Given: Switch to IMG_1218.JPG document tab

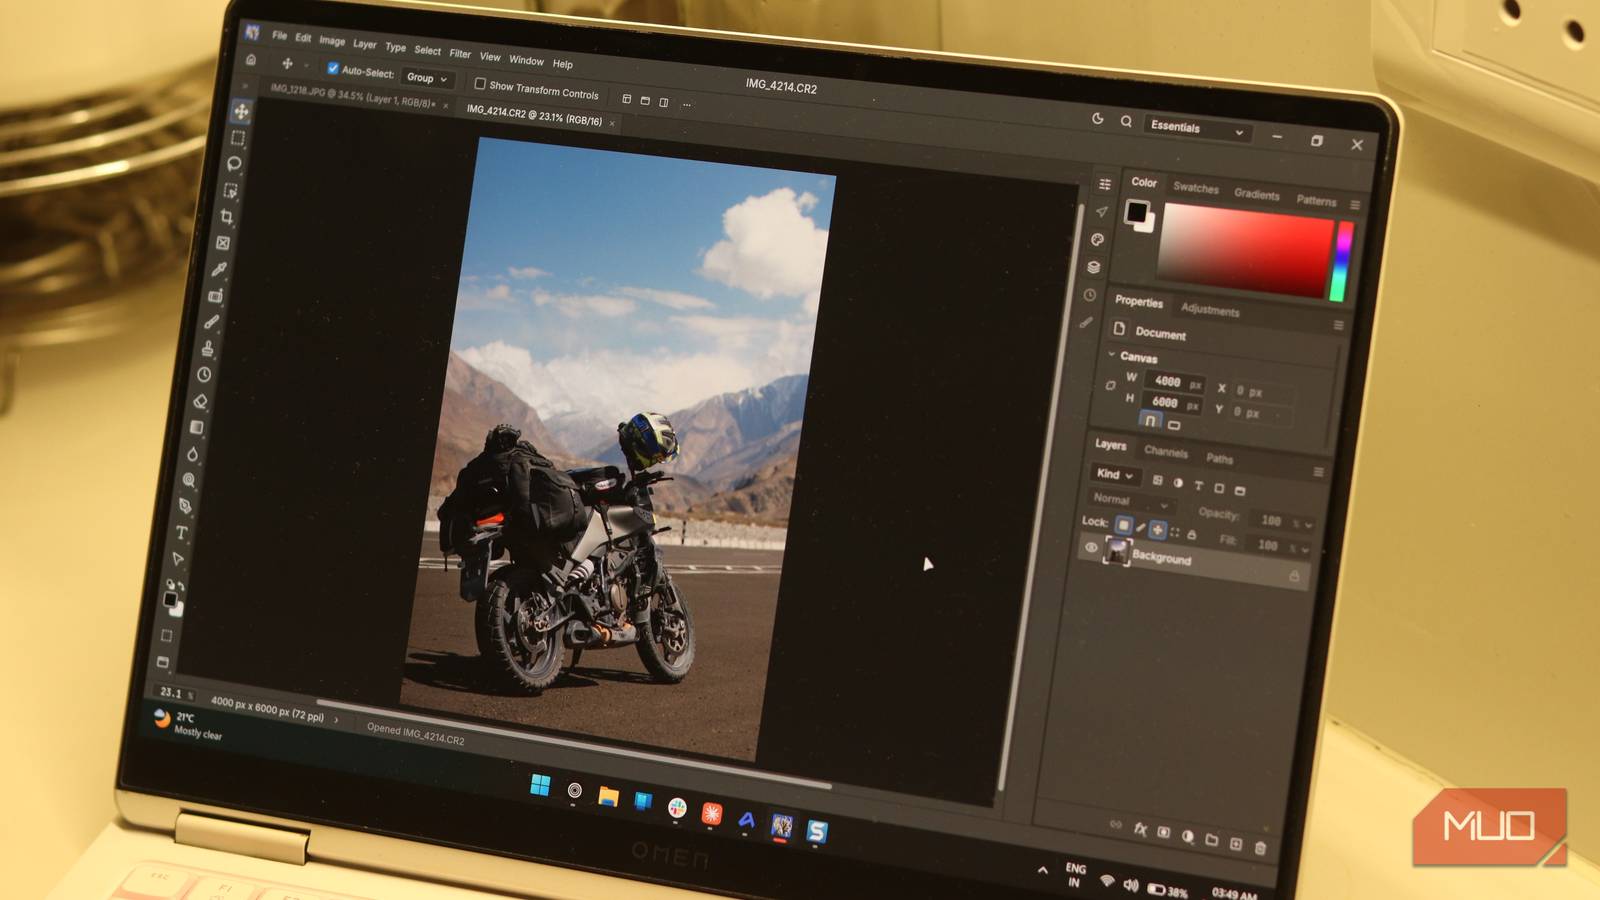Looking at the screenshot, I should (352, 95).
